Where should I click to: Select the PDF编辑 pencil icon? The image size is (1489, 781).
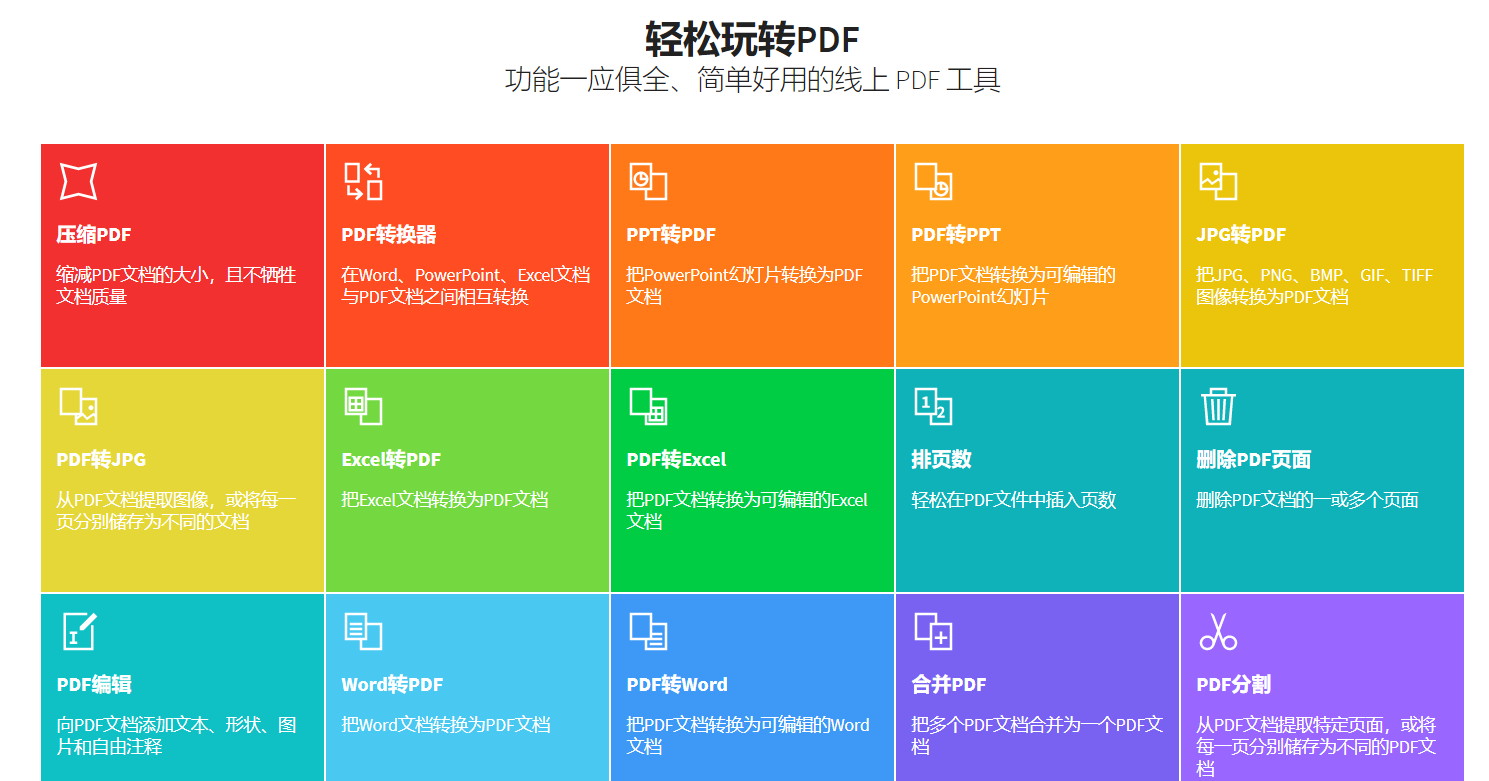79,631
